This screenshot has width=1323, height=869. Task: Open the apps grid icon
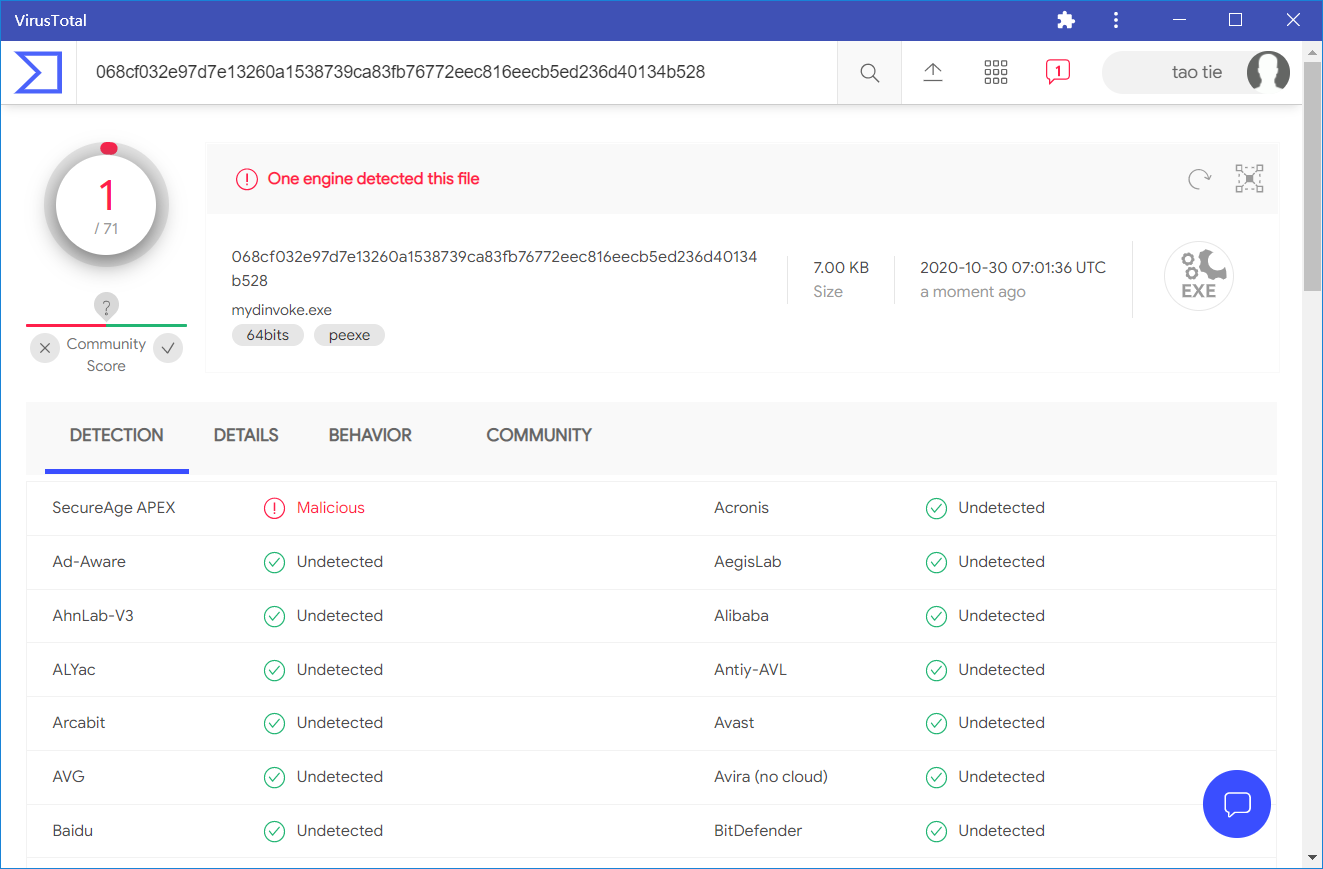point(996,72)
